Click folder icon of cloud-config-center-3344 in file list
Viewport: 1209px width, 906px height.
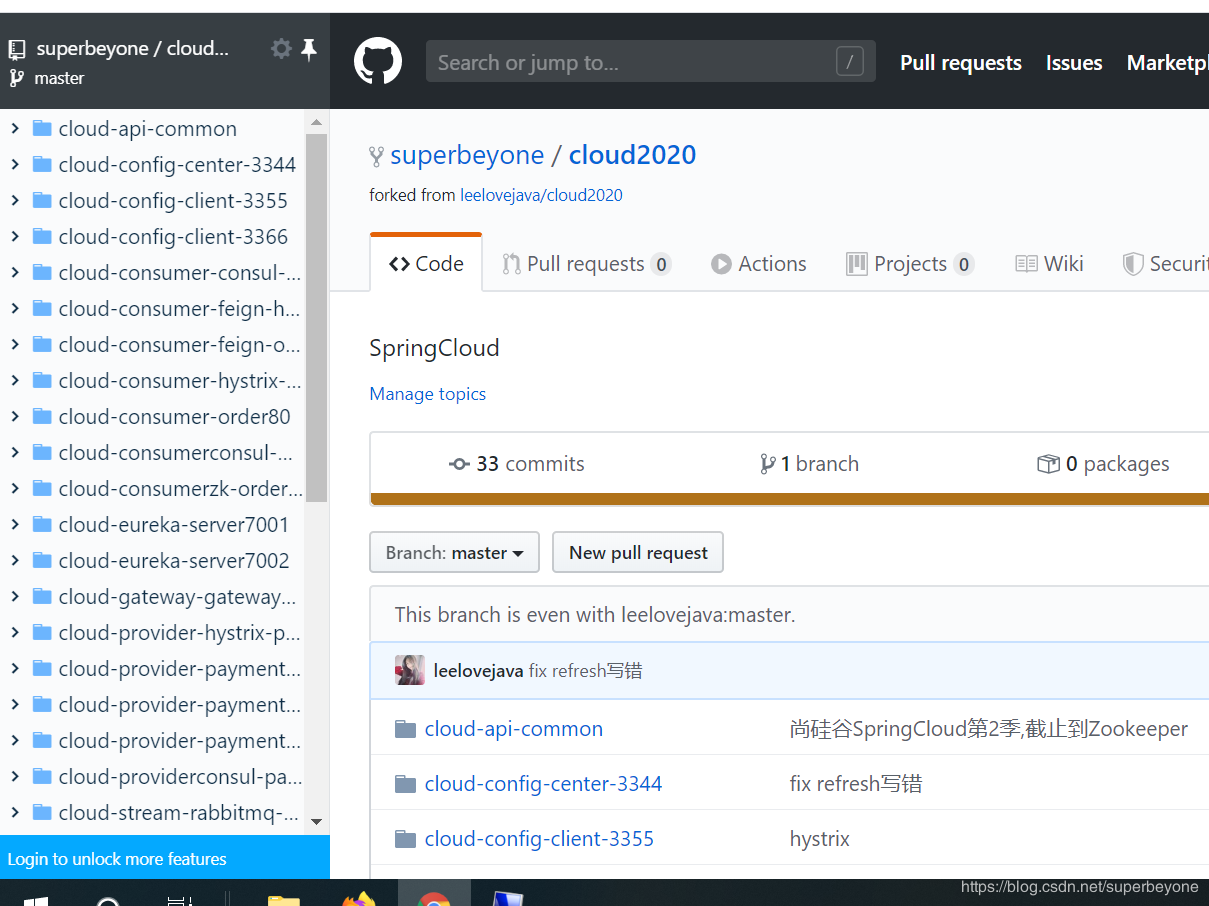[405, 784]
